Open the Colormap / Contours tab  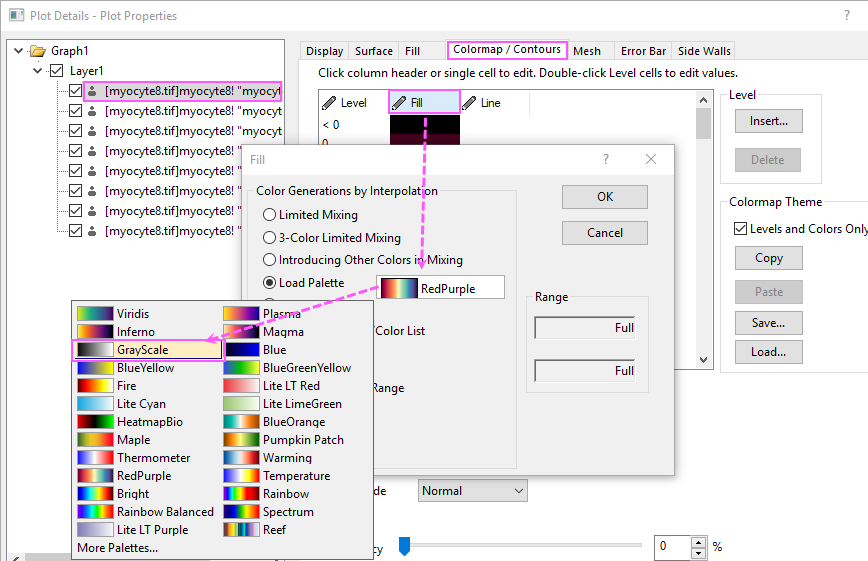tap(507, 49)
